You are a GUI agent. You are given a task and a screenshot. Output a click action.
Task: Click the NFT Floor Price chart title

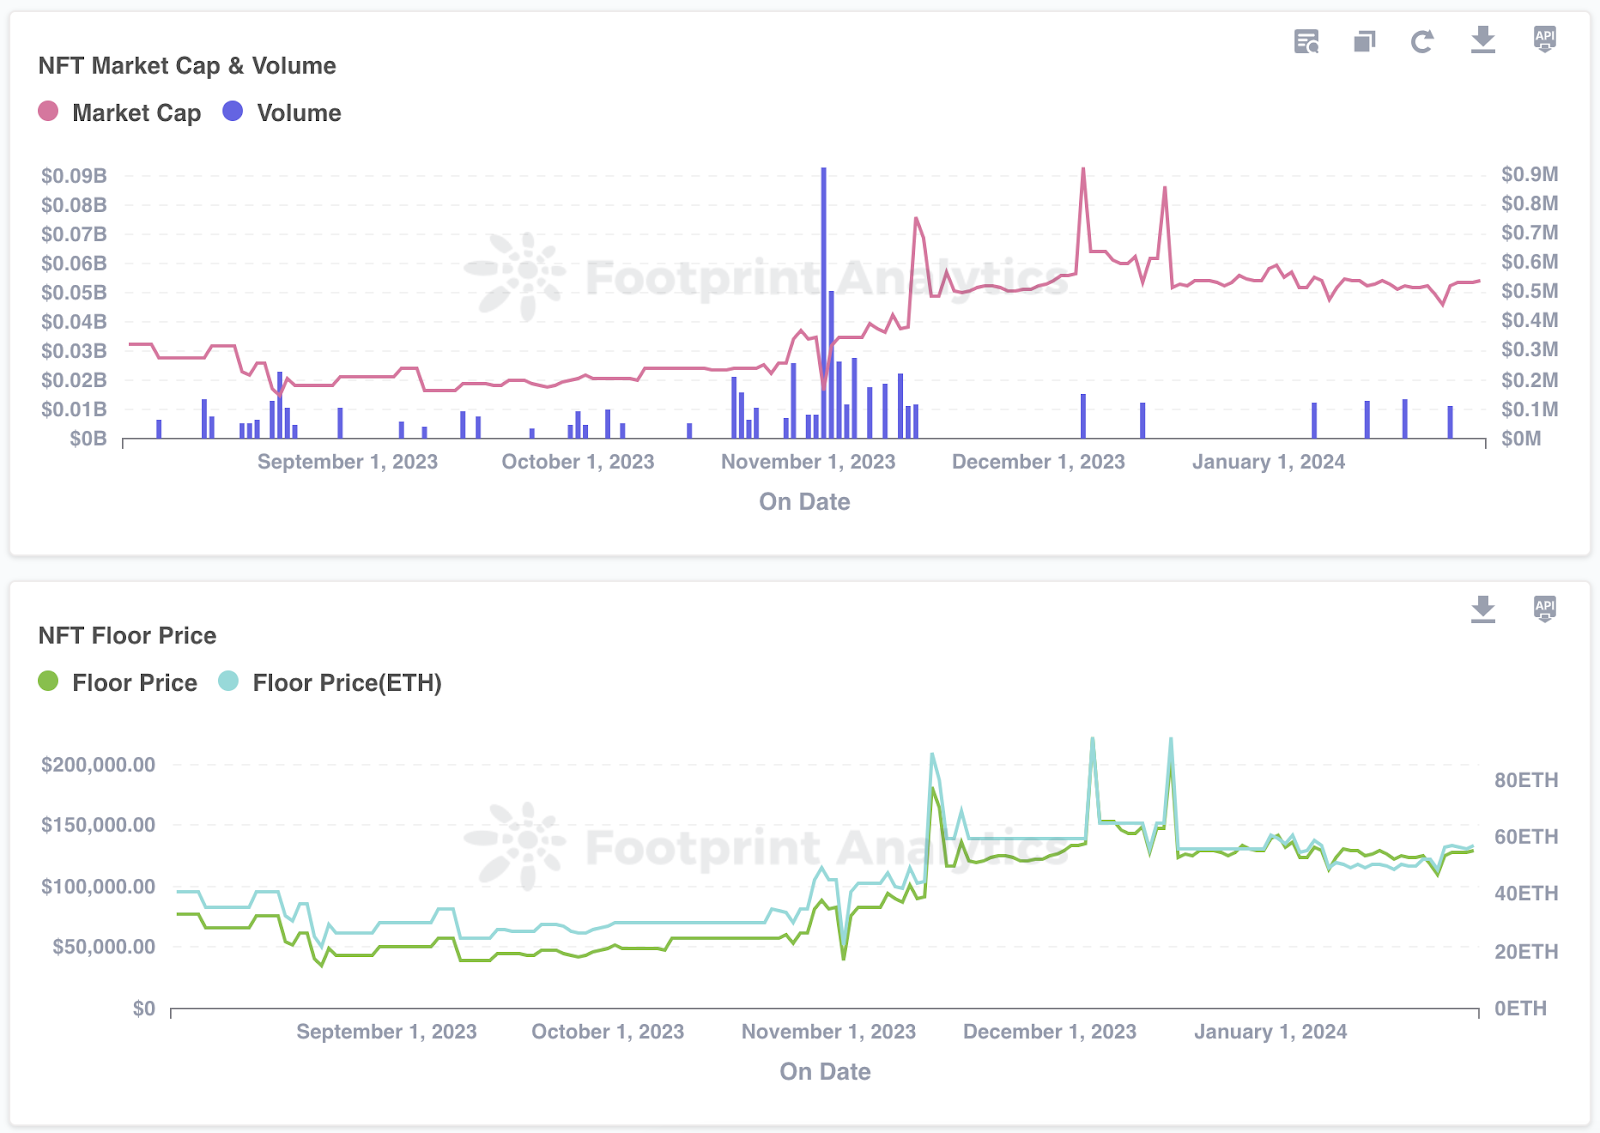127,636
